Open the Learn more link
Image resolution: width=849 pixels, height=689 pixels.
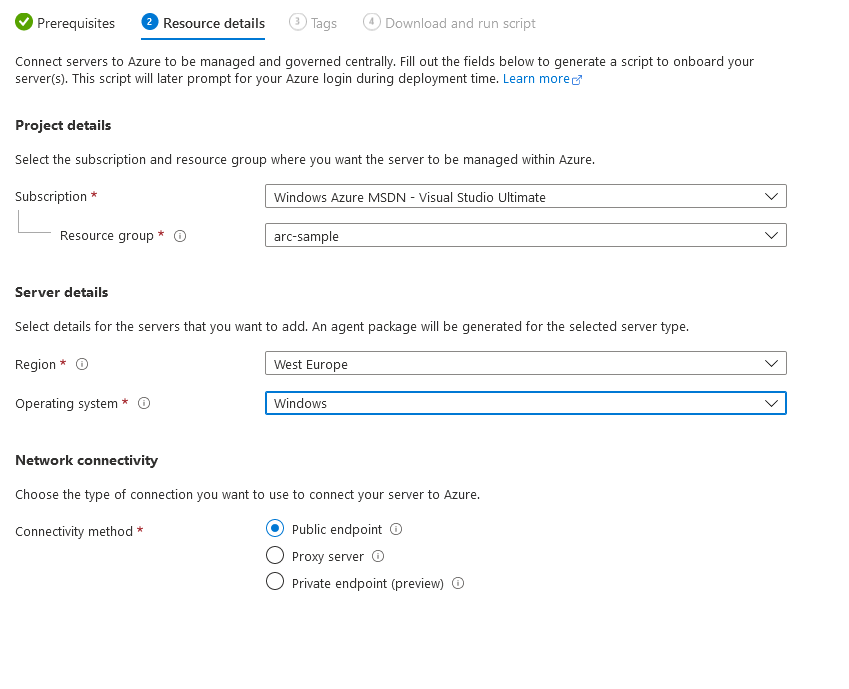click(536, 79)
